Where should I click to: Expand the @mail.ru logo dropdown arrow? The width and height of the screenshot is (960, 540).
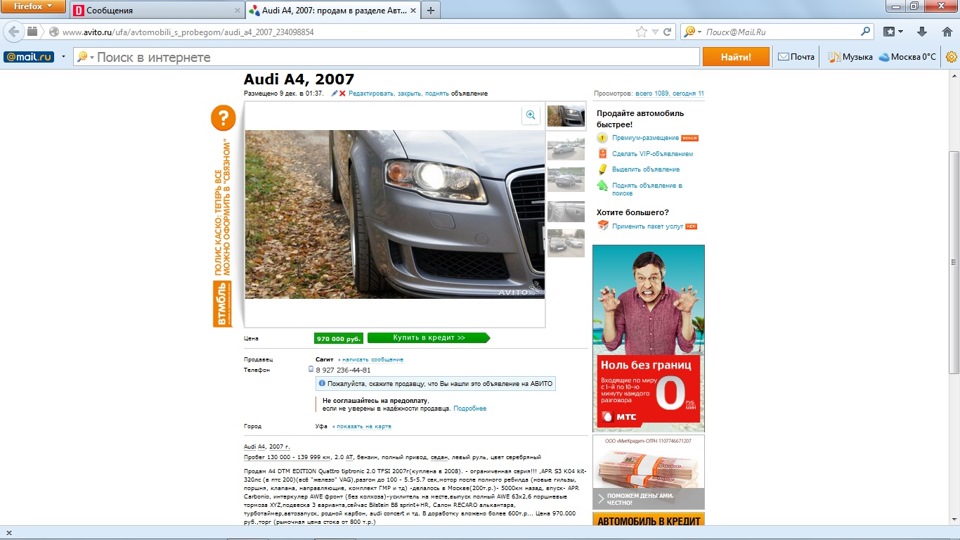click(x=63, y=57)
